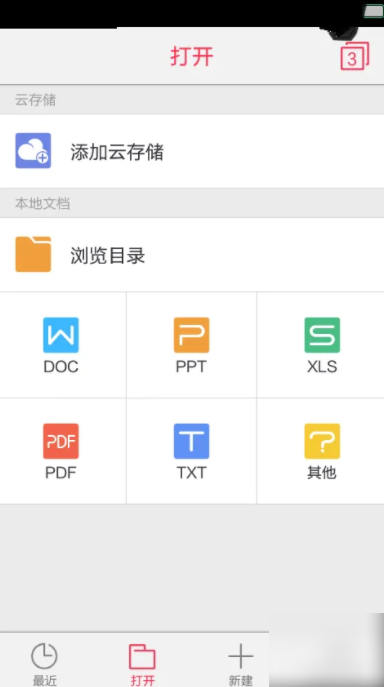Image resolution: width=384 pixels, height=687 pixels.
Task: Open the multi-document switcher showing 3
Action: coord(355,56)
